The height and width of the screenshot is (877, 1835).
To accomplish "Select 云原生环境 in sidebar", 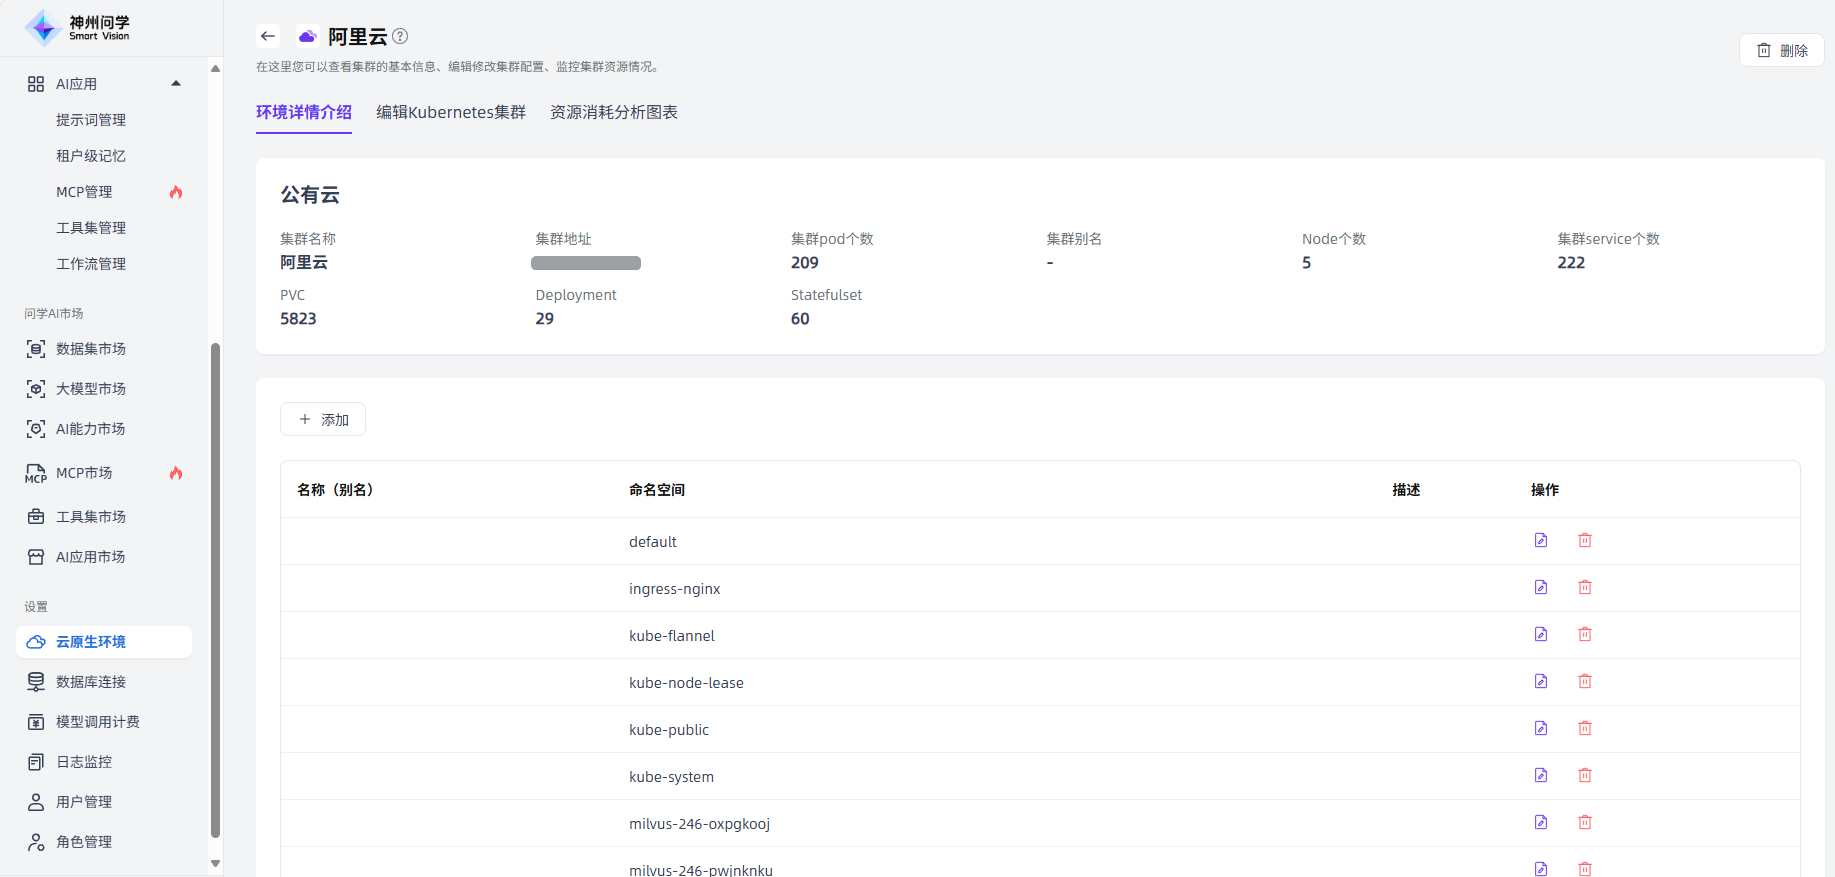I will [104, 642].
